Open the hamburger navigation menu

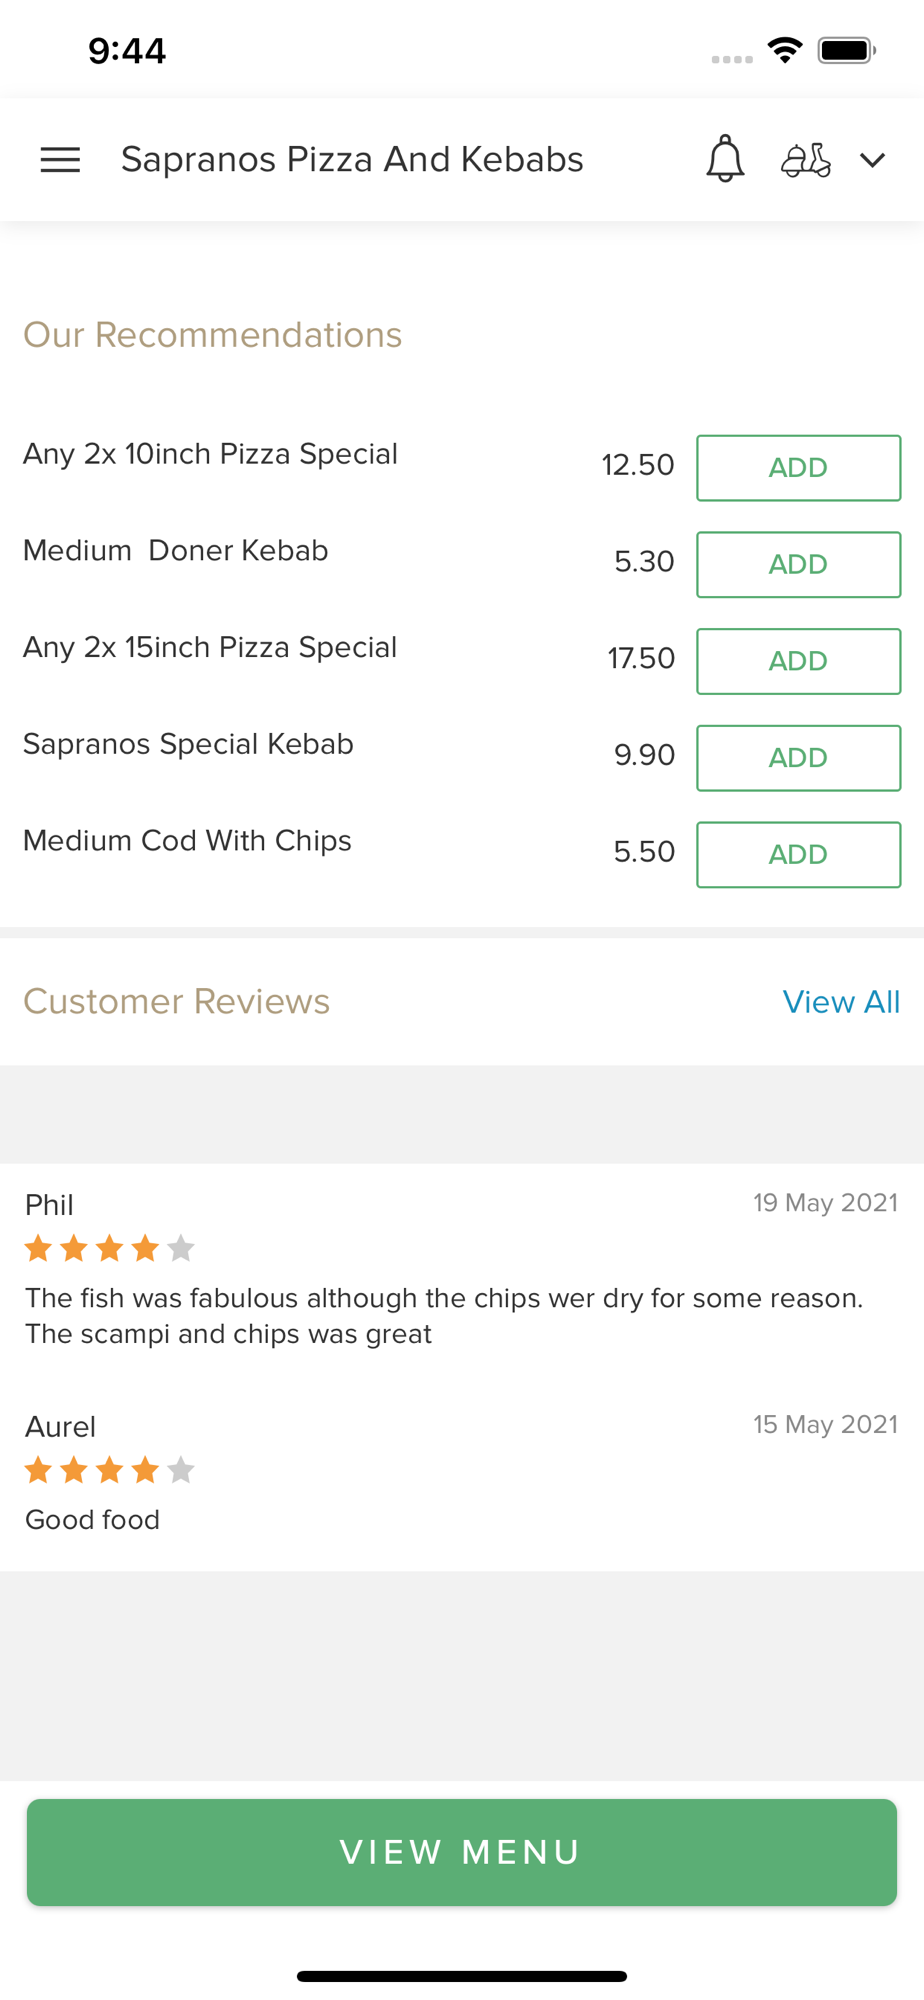(x=60, y=160)
